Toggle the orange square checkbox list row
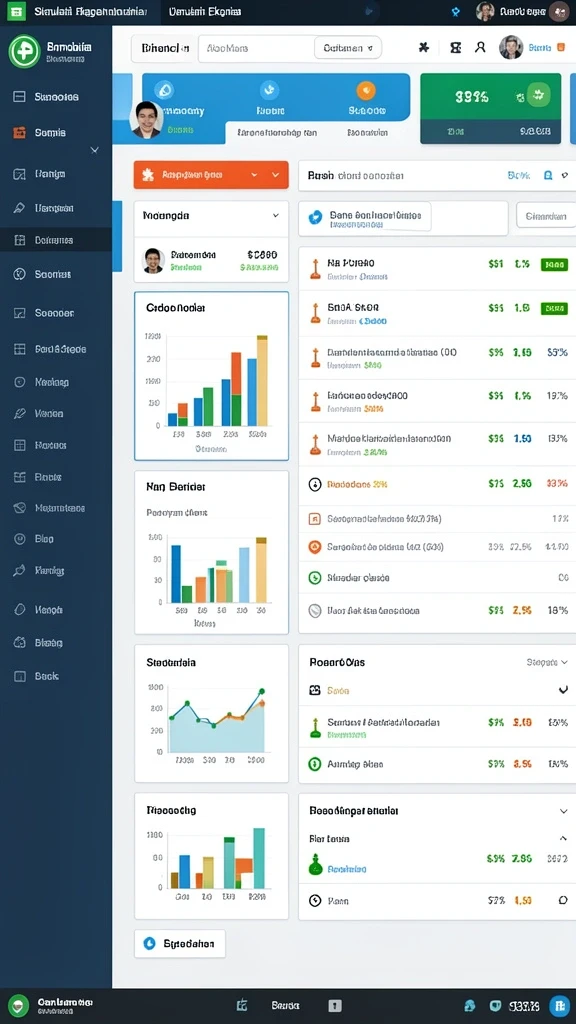Image resolution: width=576 pixels, height=1024 pixels. [x=314, y=519]
